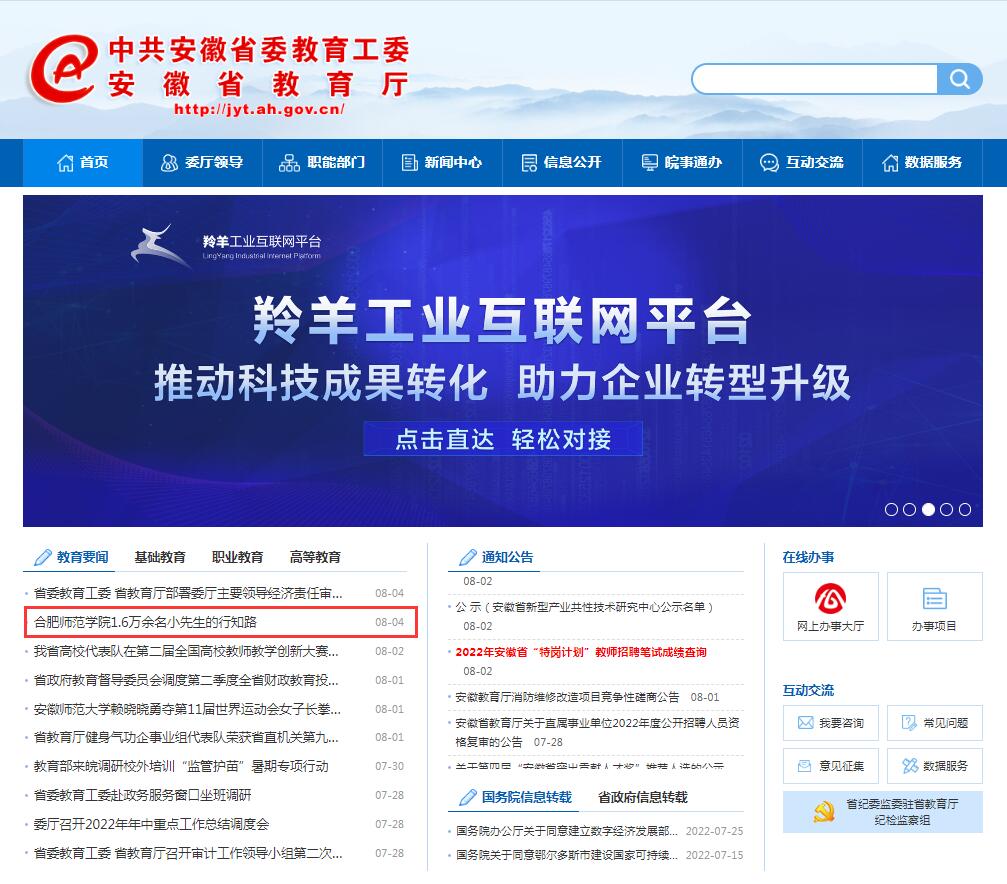Open 特岗计划 exam results link
This screenshot has height=884, width=1007.
(580, 652)
